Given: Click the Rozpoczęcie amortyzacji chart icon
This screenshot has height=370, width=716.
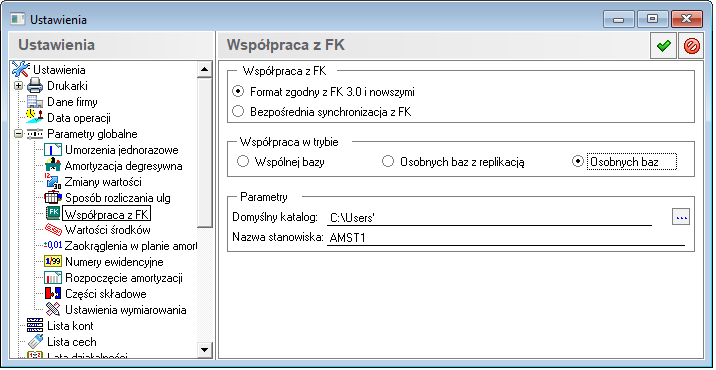Looking at the screenshot, I should click(53, 278).
